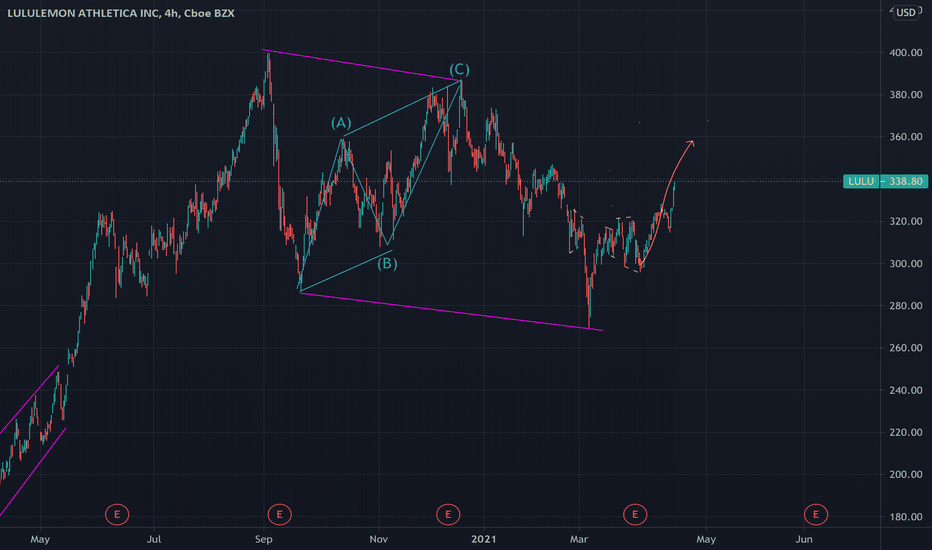This screenshot has width=932, height=550.
Task: Click the 280.00 price axis label
Action: pyautogui.click(x=906, y=306)
